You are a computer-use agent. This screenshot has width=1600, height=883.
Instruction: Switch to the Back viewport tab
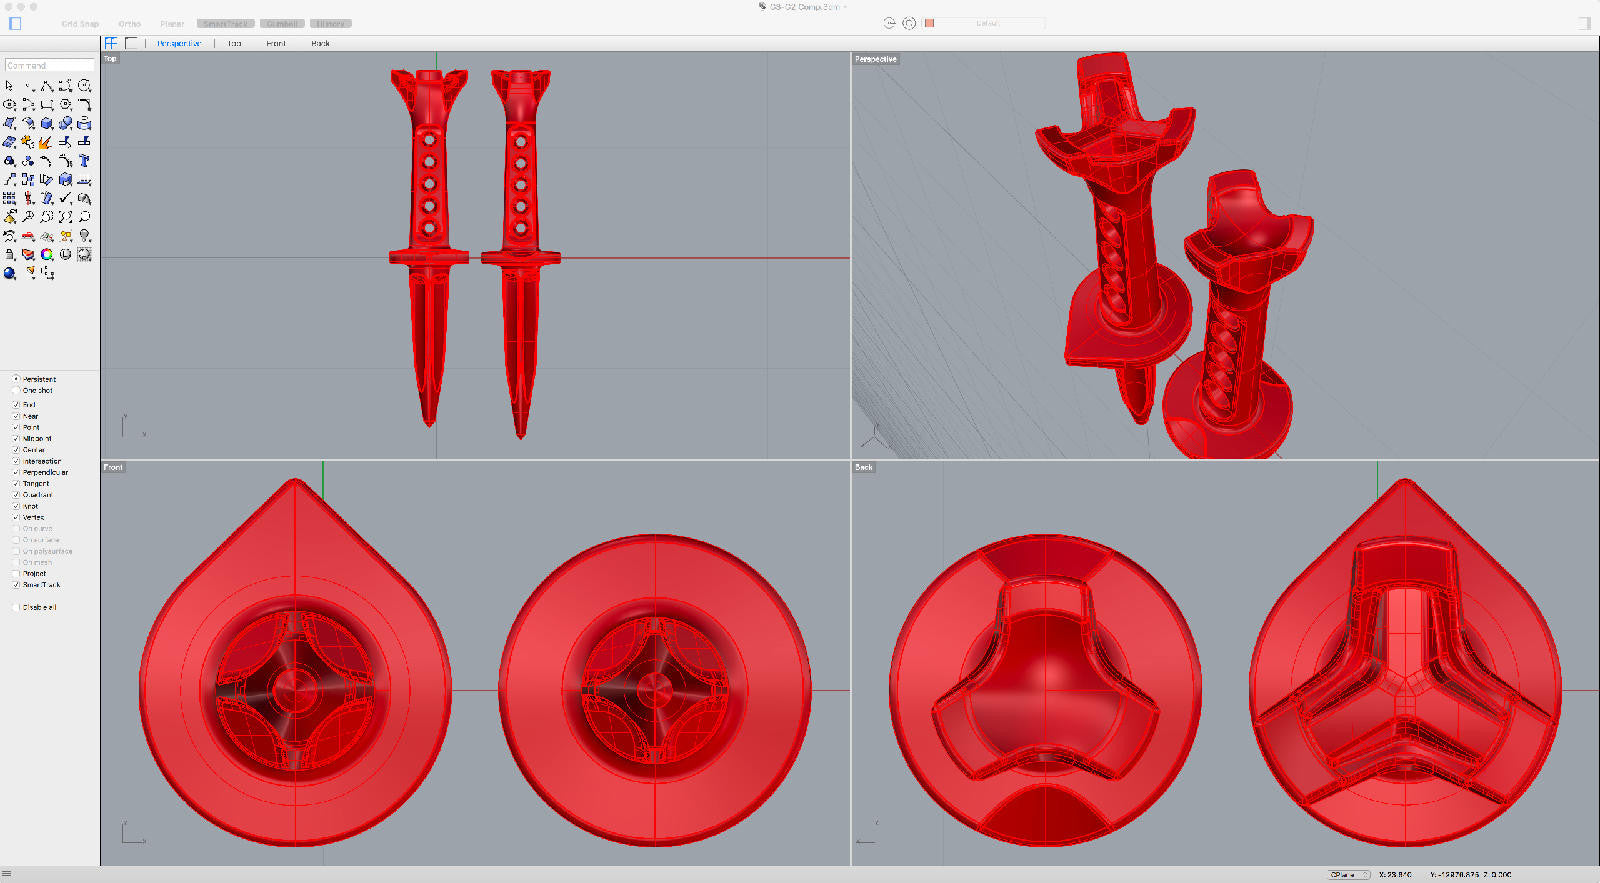[320, 43]
